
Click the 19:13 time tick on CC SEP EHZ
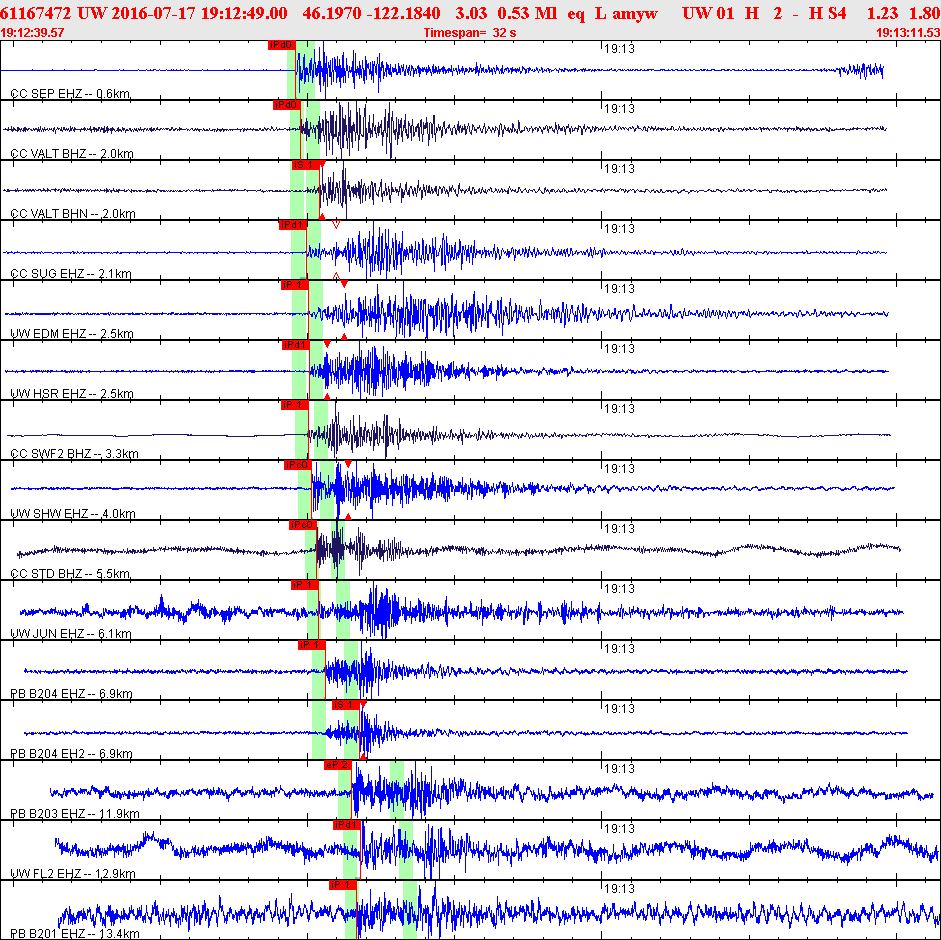(619, 49)
